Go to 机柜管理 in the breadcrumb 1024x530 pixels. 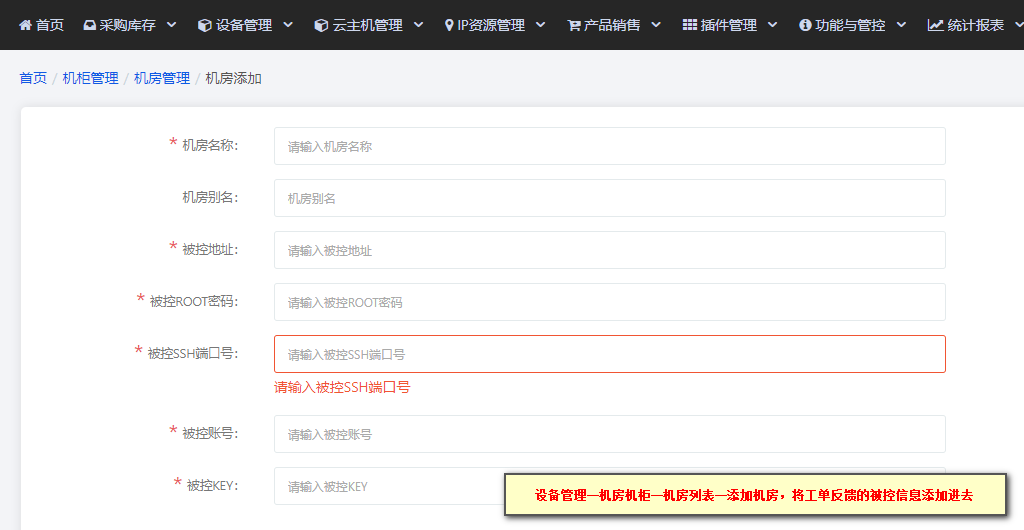tap(90, 78)
